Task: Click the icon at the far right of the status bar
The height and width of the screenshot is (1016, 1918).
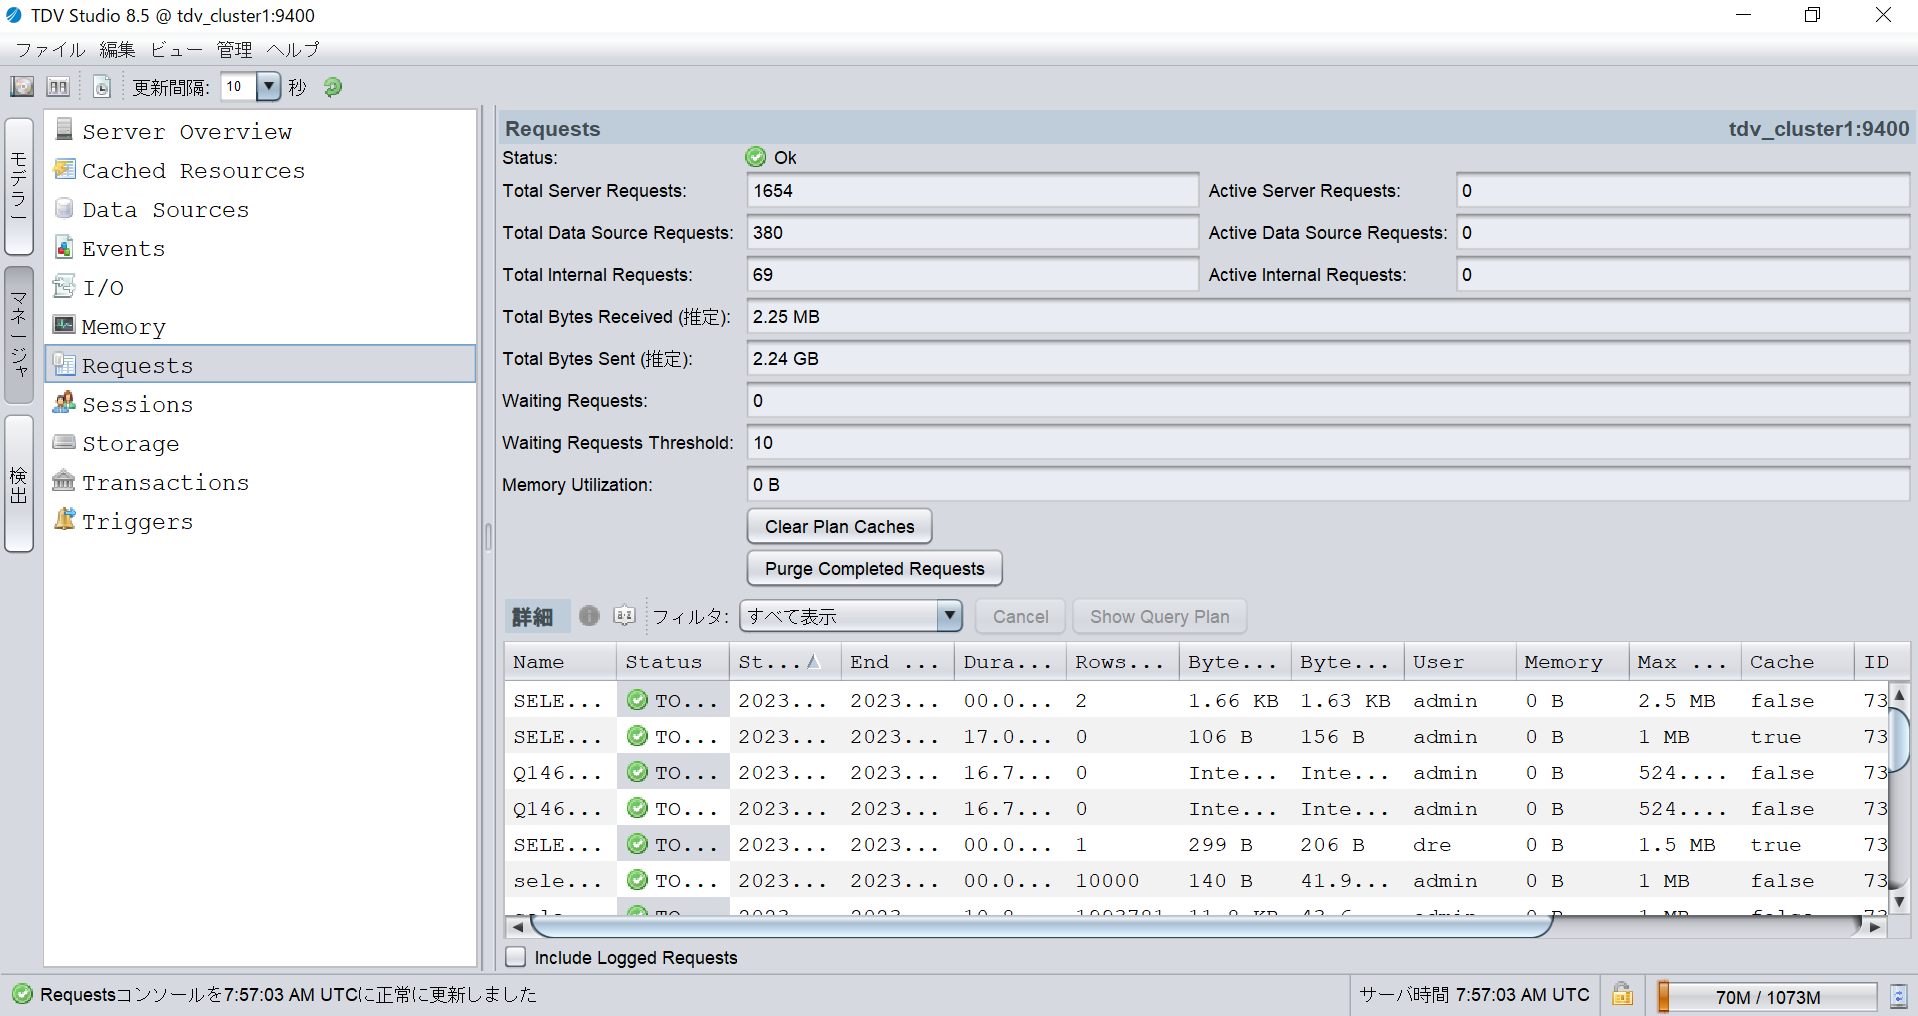Action: [x=1898, y=996]
